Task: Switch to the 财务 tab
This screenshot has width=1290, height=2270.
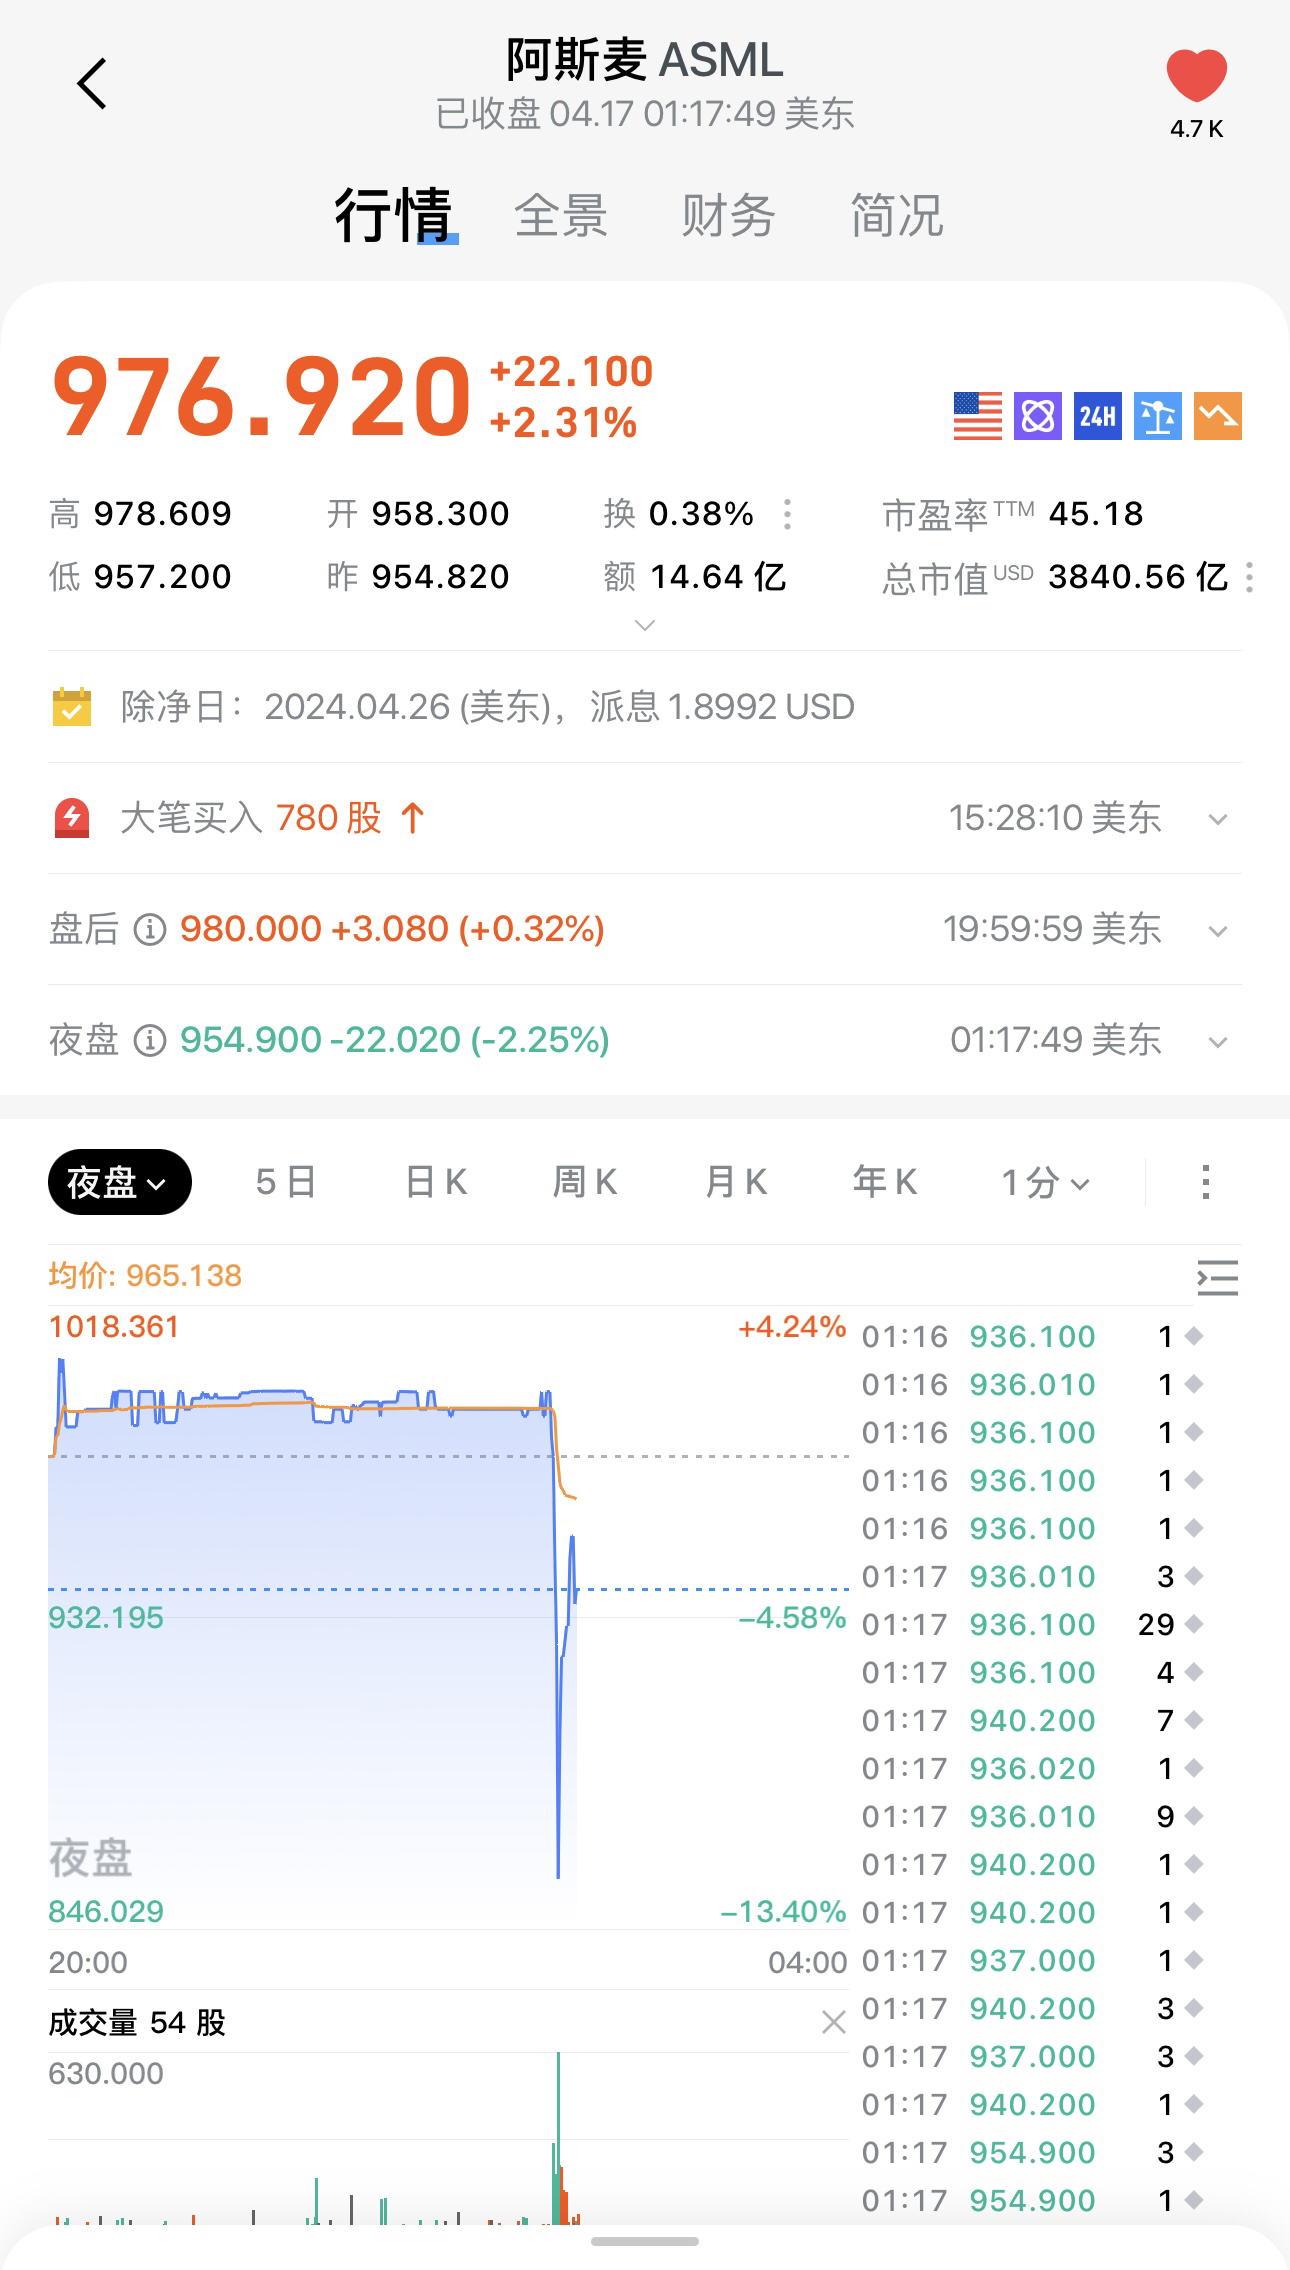Action: coord(728,216)
